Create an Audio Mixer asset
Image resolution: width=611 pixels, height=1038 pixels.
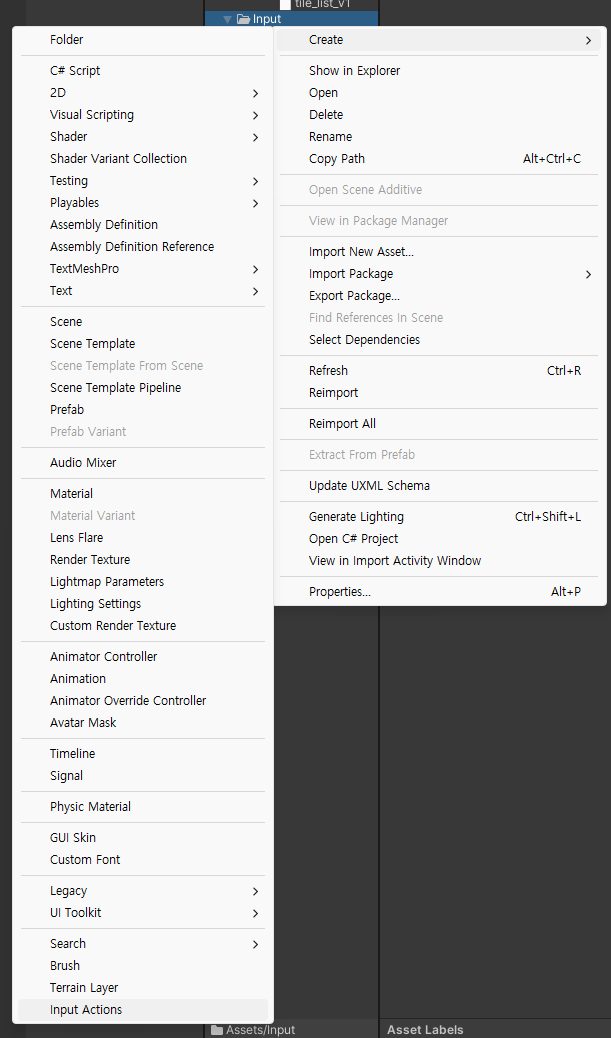(143, 462)
